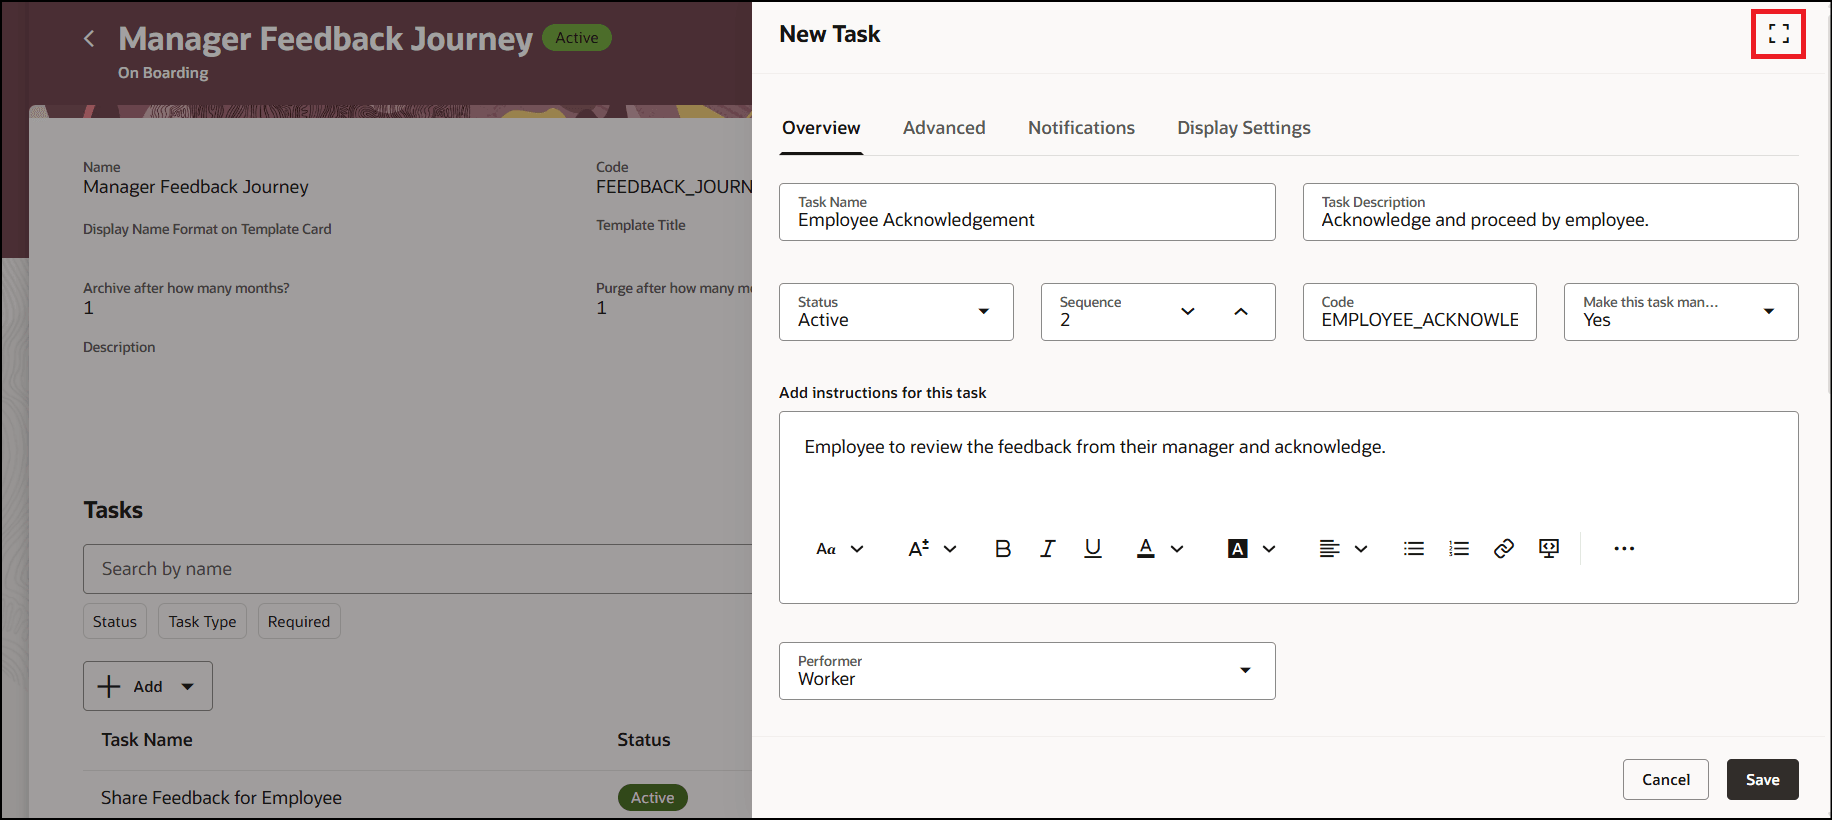Go back from Manager Feedback Journey page
Image resolution: width=1832 pixels, height=820 pixels.
[x=89, y=39]
